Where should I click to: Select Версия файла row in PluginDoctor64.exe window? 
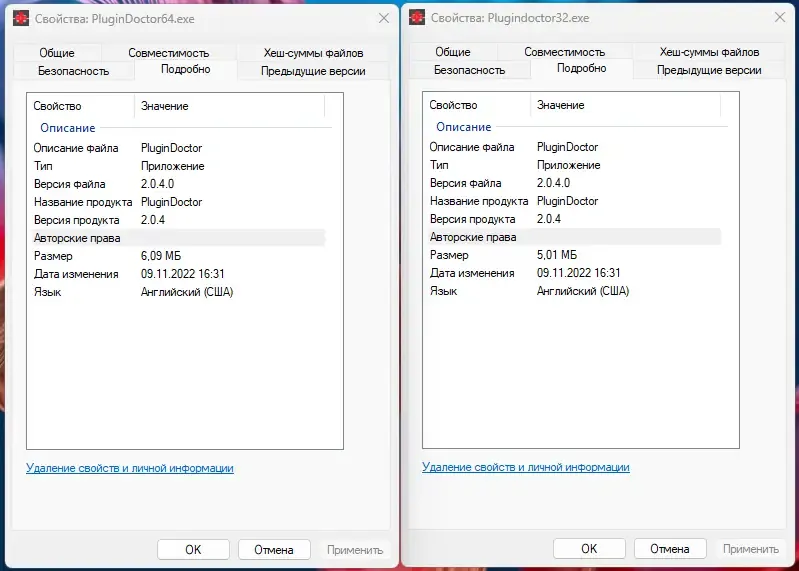(x=176, y=184)
